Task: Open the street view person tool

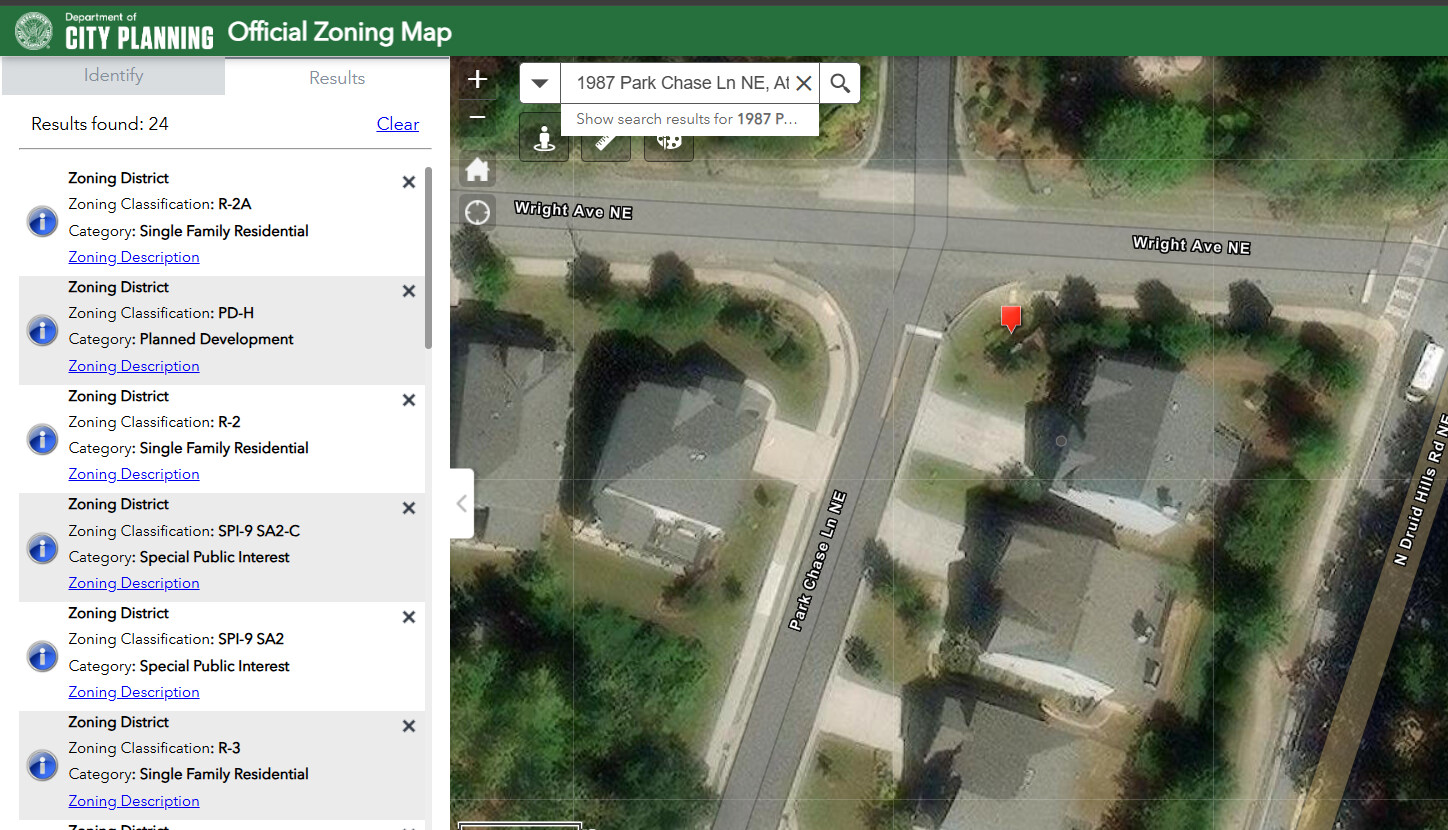Action: pyautogui.click(x=544, y=139)
